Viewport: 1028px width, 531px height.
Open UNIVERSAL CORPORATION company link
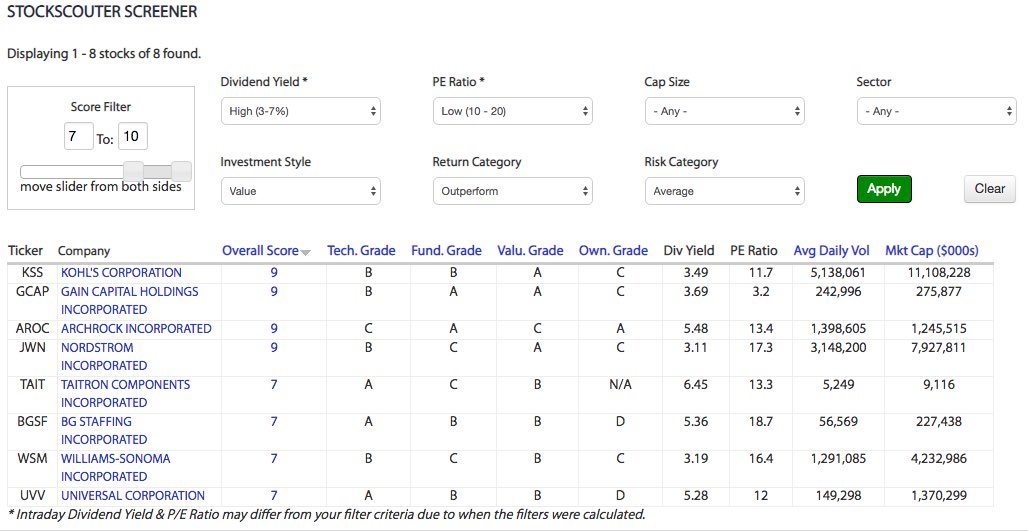133,496
